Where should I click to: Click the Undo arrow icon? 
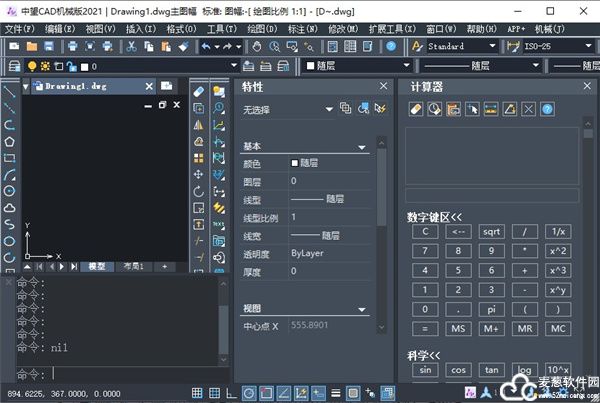pyautogui.click(x=206, y=47)
